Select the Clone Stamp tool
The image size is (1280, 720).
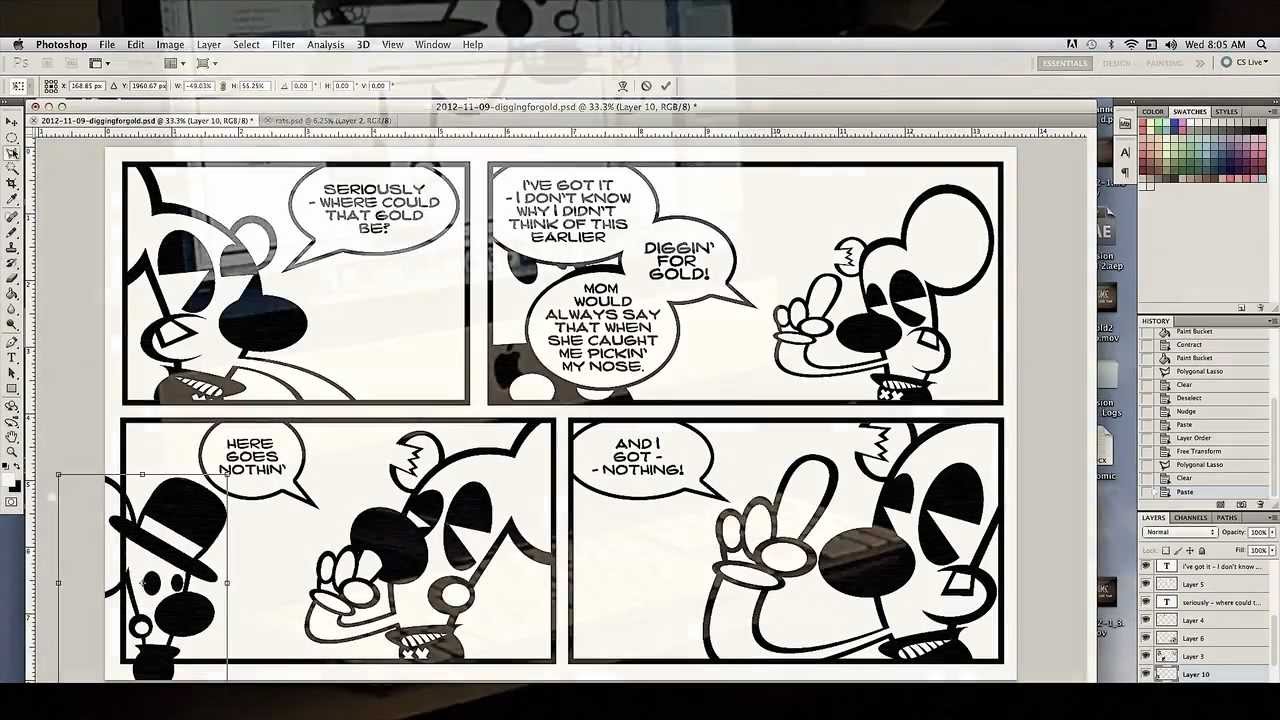pos(11,246)
